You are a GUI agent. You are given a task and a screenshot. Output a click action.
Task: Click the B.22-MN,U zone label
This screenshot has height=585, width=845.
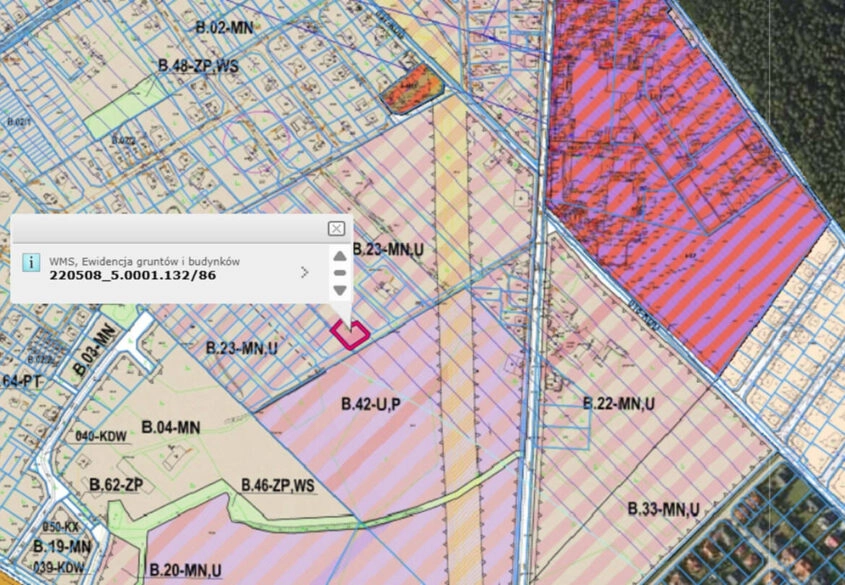[618, 404]
